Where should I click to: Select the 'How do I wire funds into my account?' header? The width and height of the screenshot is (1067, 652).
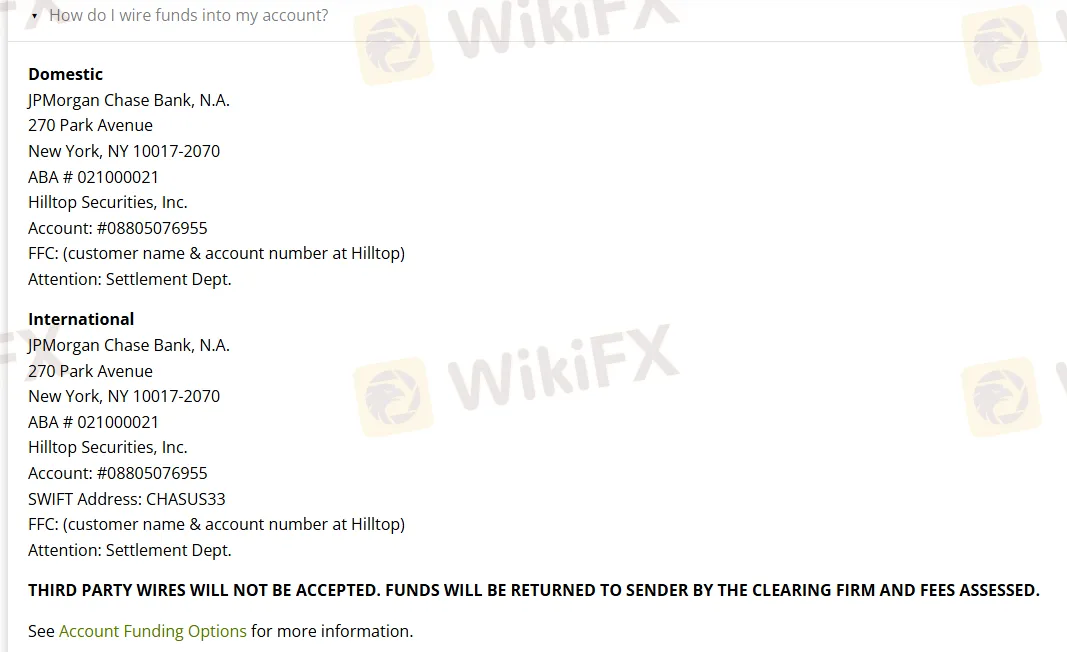click(x=188, y=15)
